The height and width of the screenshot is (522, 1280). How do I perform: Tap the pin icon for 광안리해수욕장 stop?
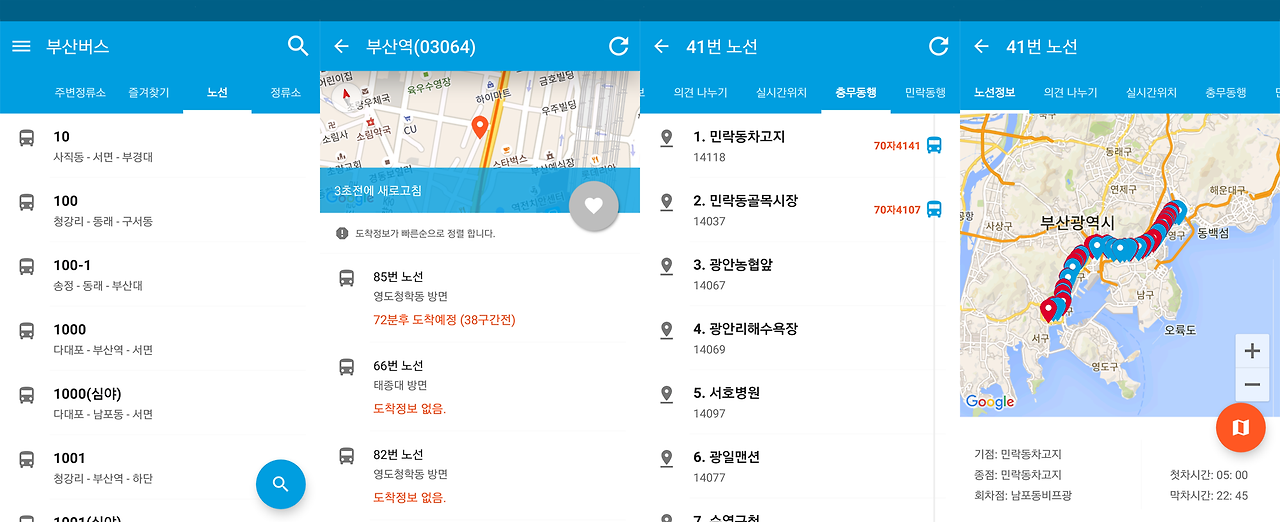coord(667,330)
